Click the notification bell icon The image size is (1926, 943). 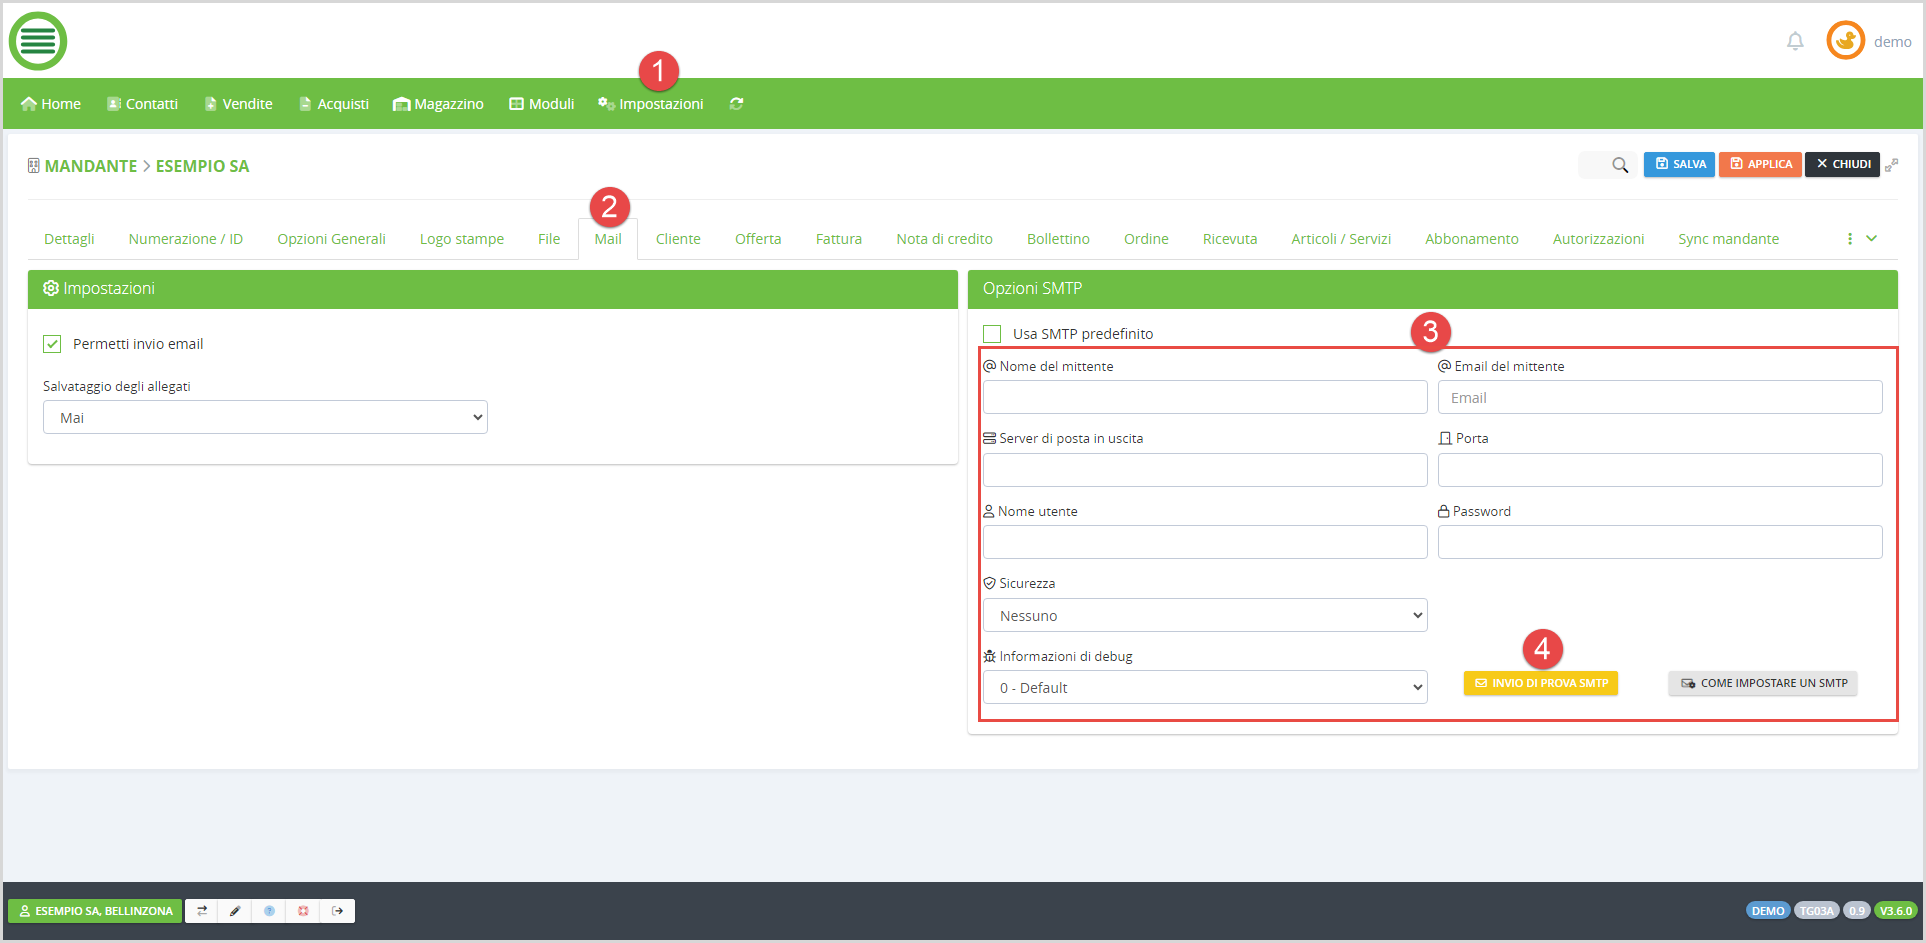point(1795,41)
